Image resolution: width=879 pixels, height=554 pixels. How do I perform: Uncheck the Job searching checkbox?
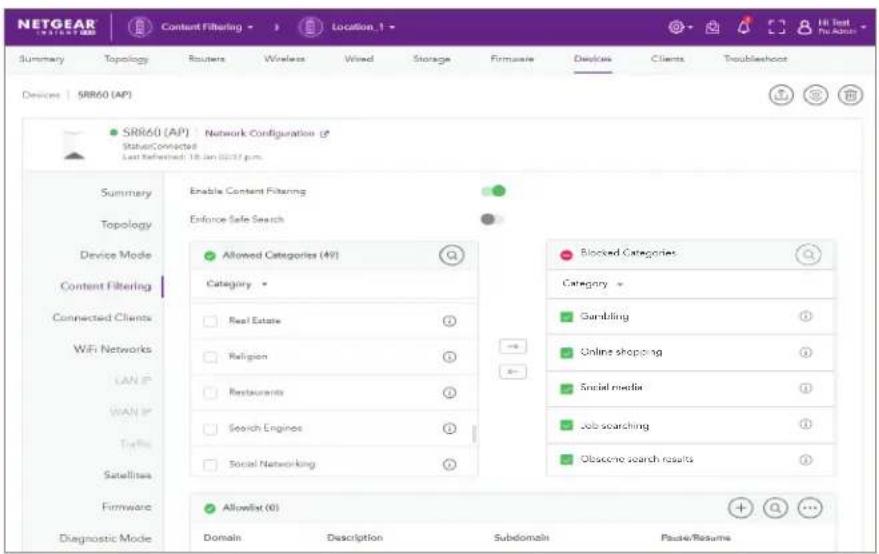click(567, 425)
